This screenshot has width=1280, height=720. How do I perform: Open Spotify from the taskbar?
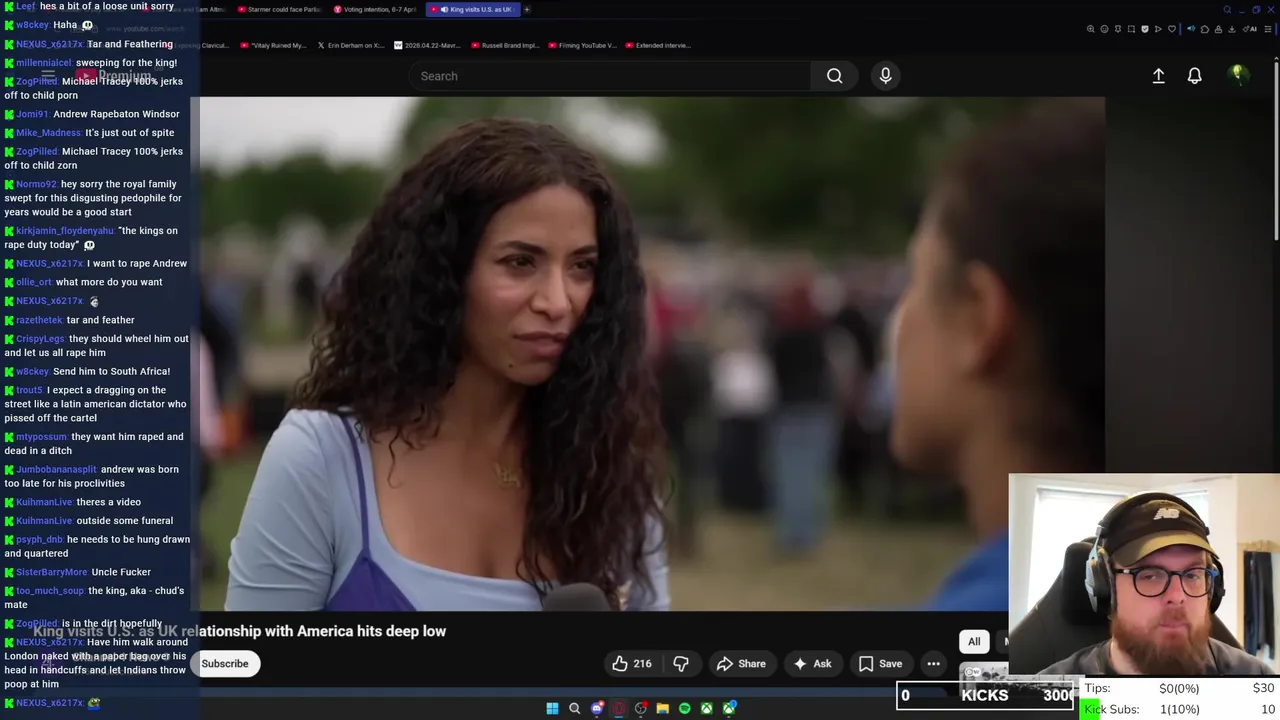(x=684, y=708)
